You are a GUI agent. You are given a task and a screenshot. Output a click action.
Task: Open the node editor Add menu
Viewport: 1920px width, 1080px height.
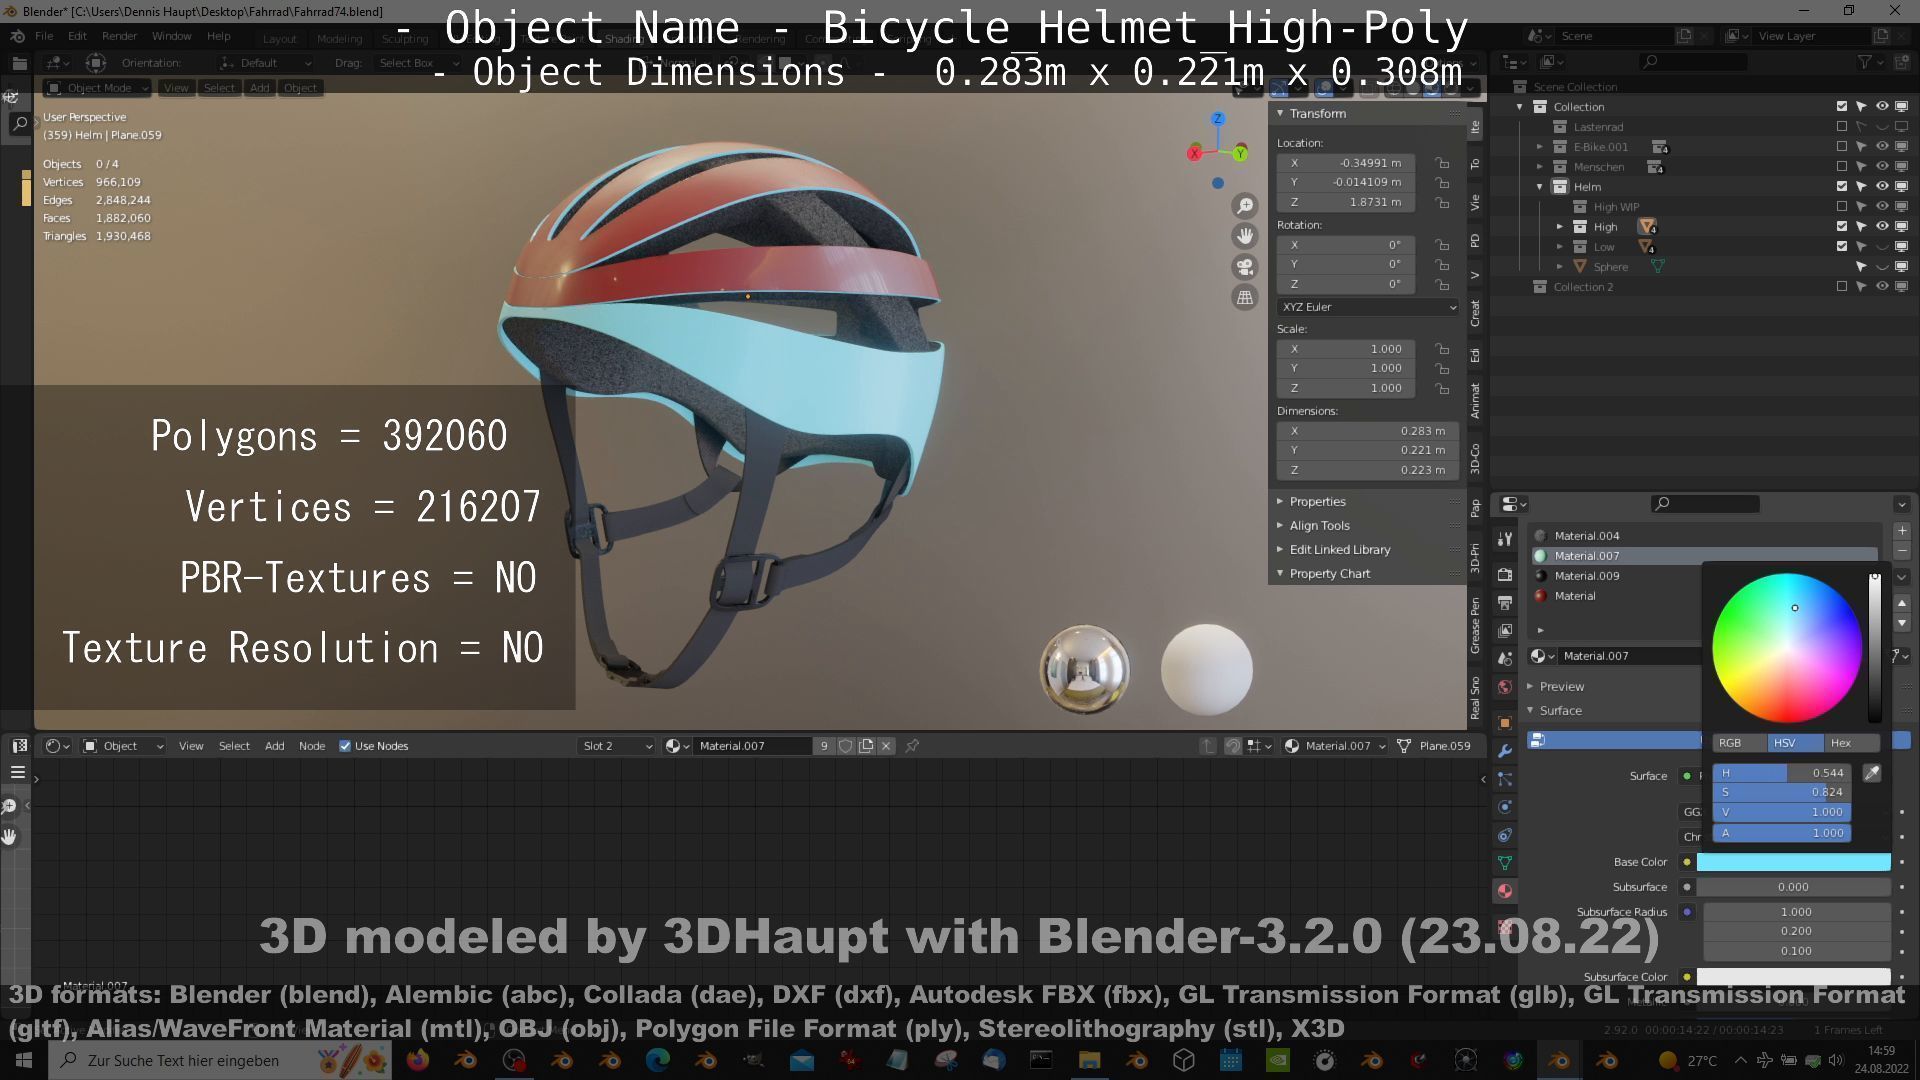(x=274, y=746)
